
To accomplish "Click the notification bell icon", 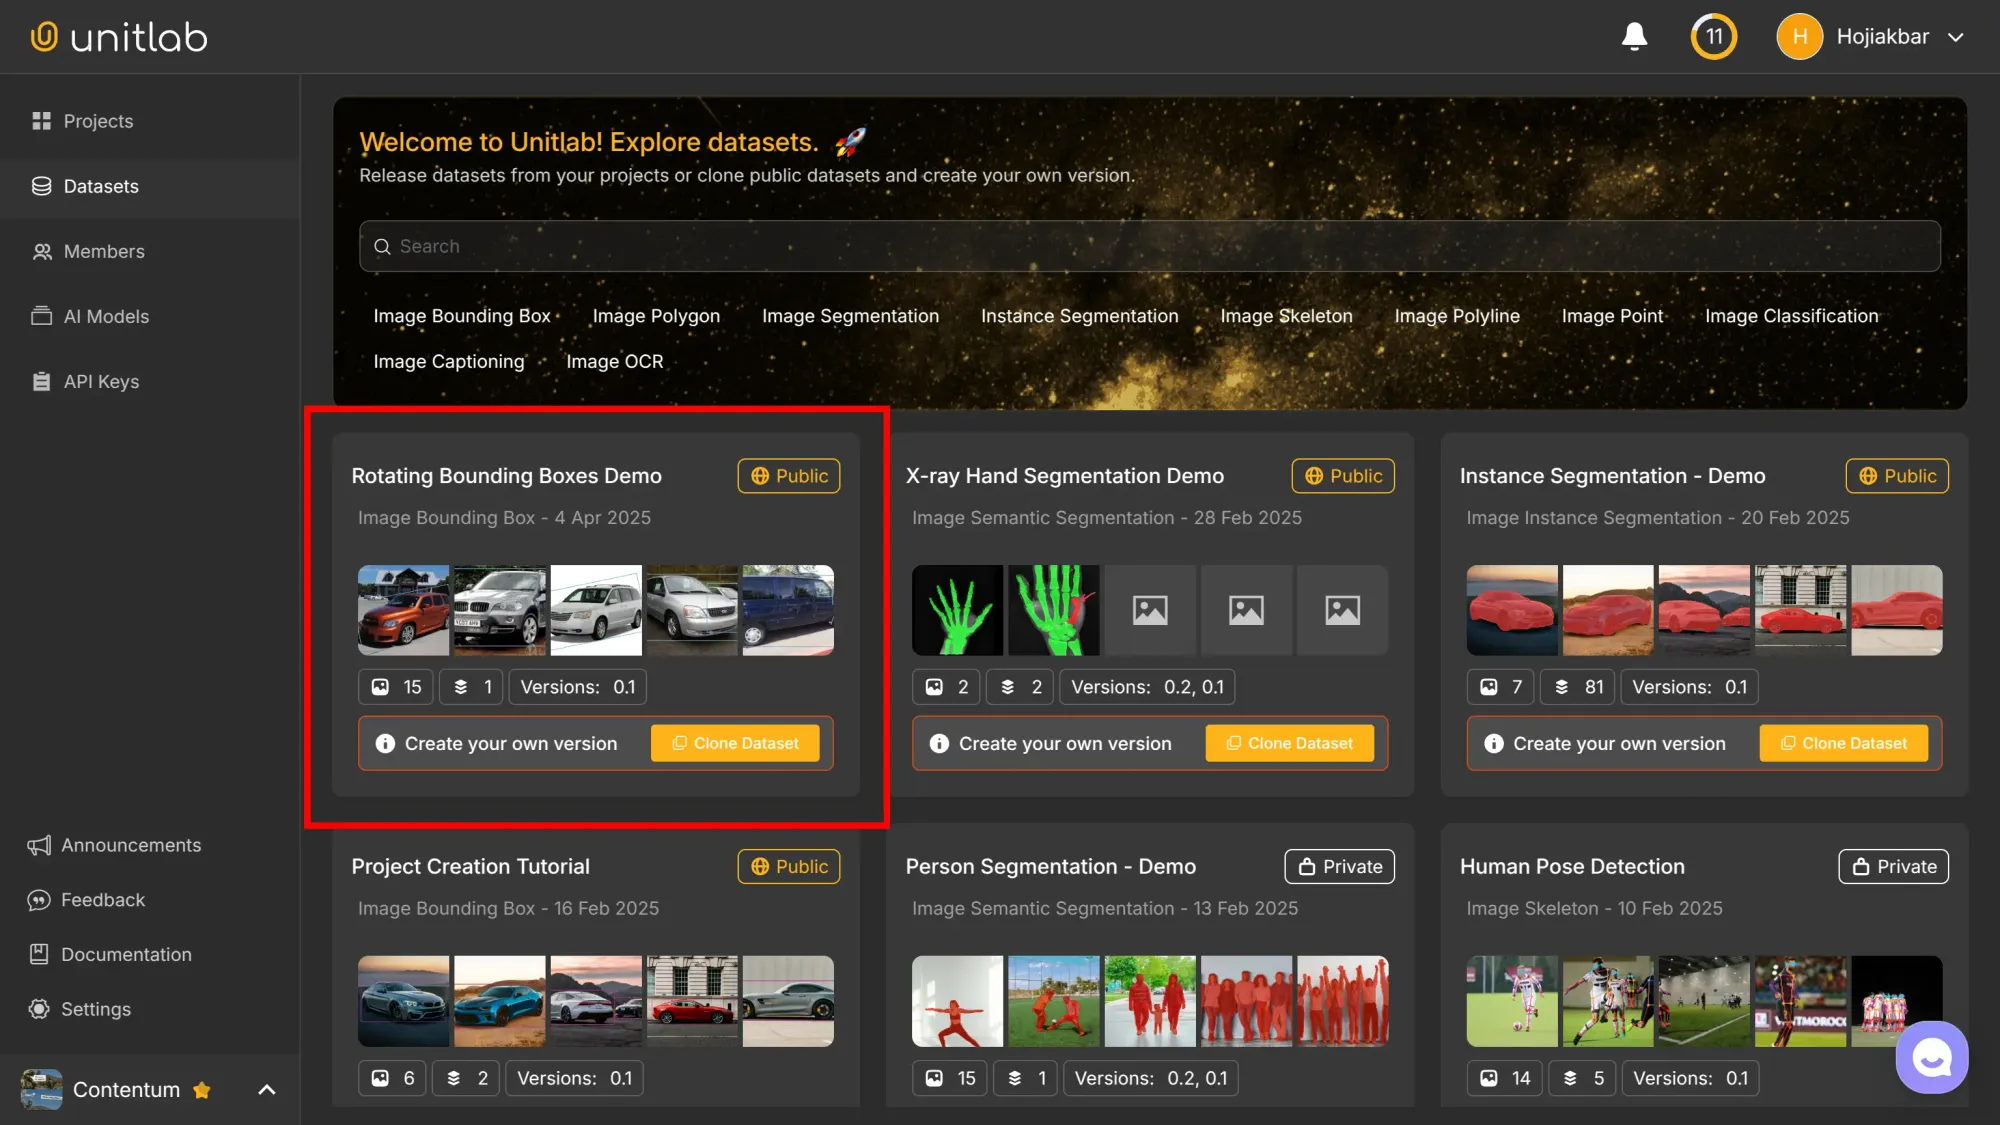I will [1634, 37].
